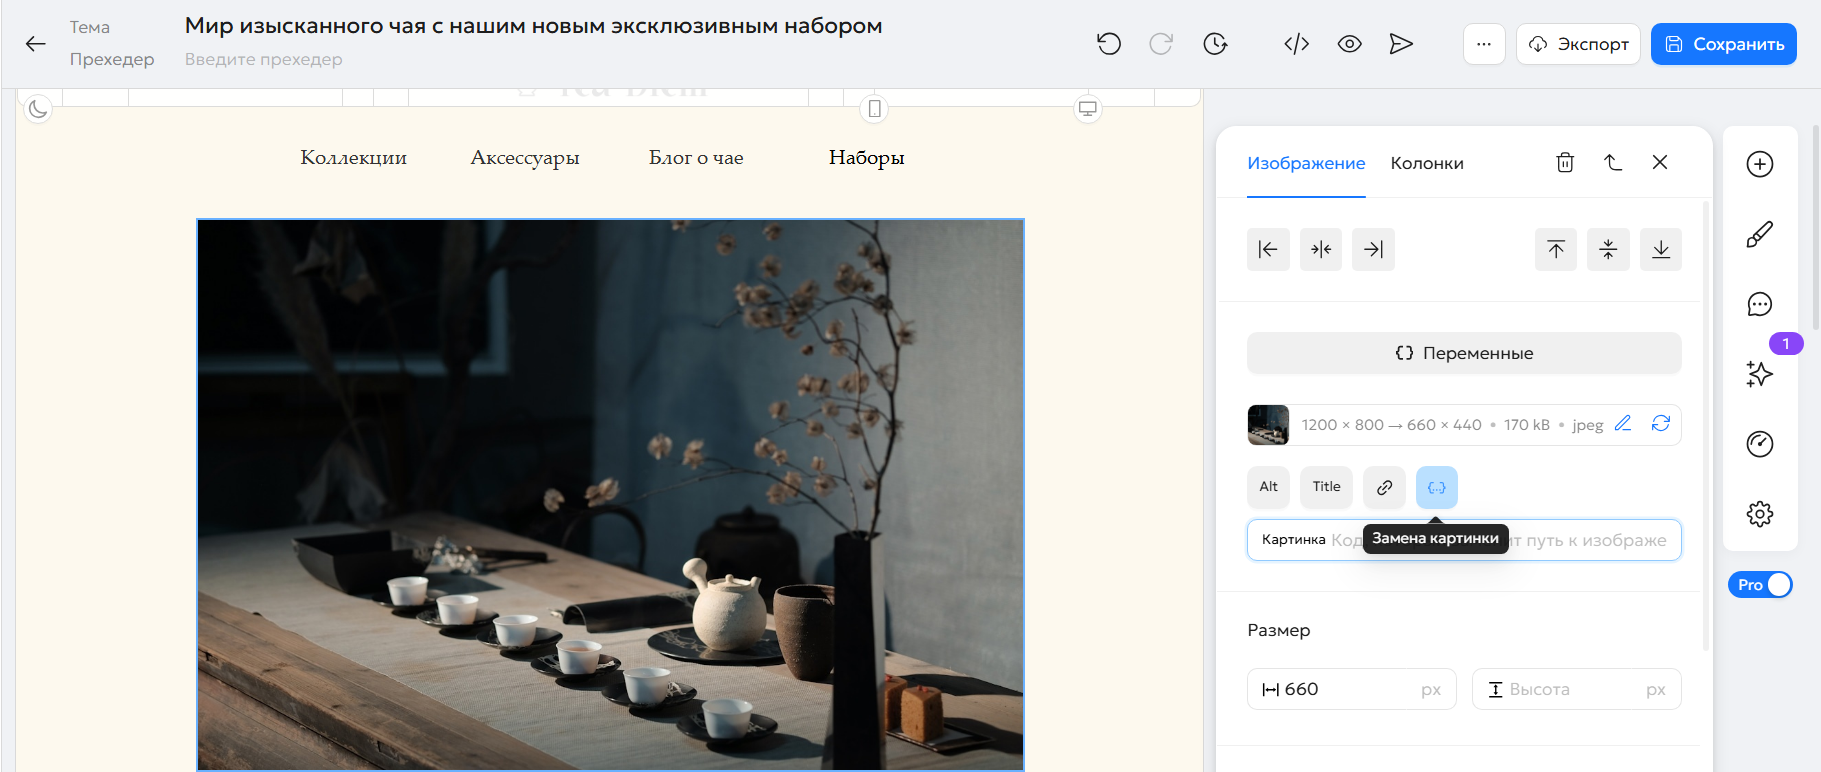Preview email with the eye icon

(1350, 44)
